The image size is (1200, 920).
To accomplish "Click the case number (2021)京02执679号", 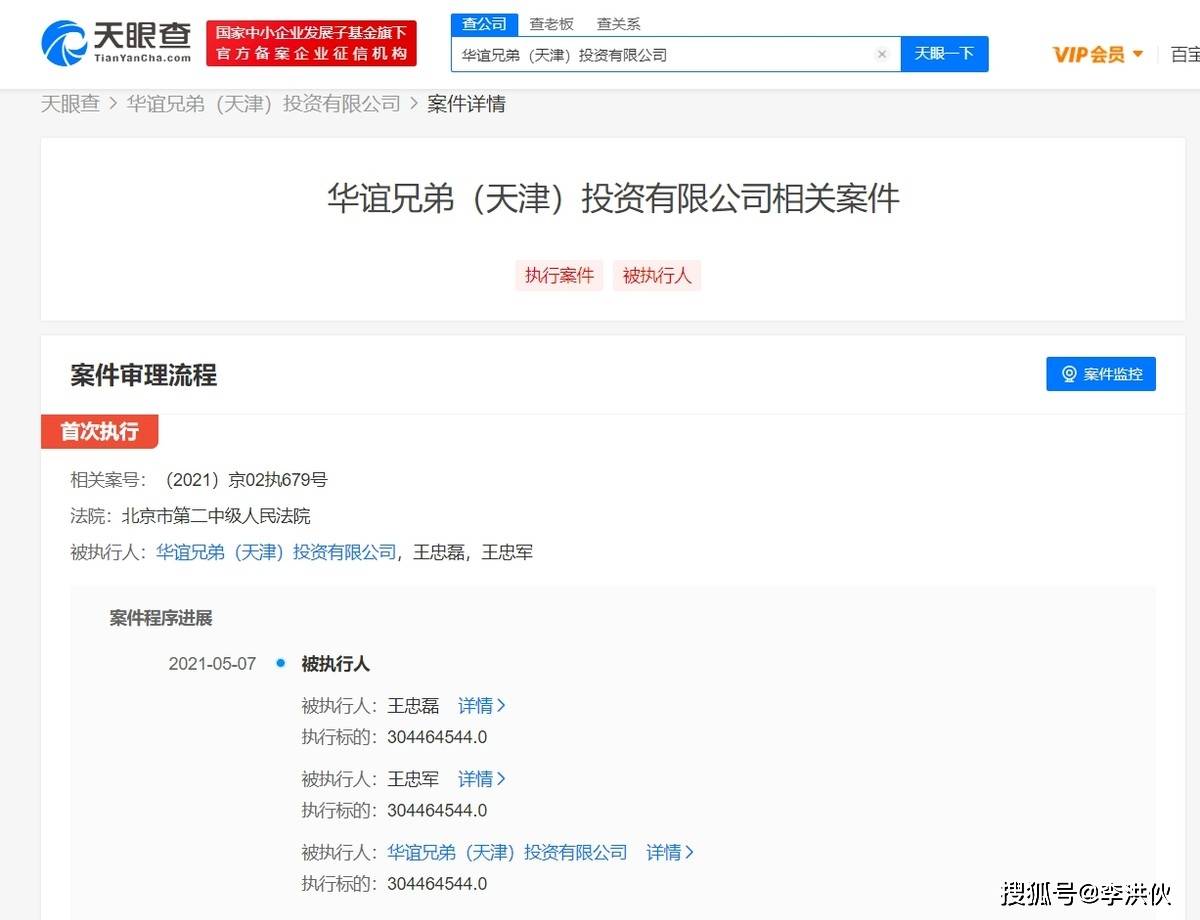I will coord(244,480).
